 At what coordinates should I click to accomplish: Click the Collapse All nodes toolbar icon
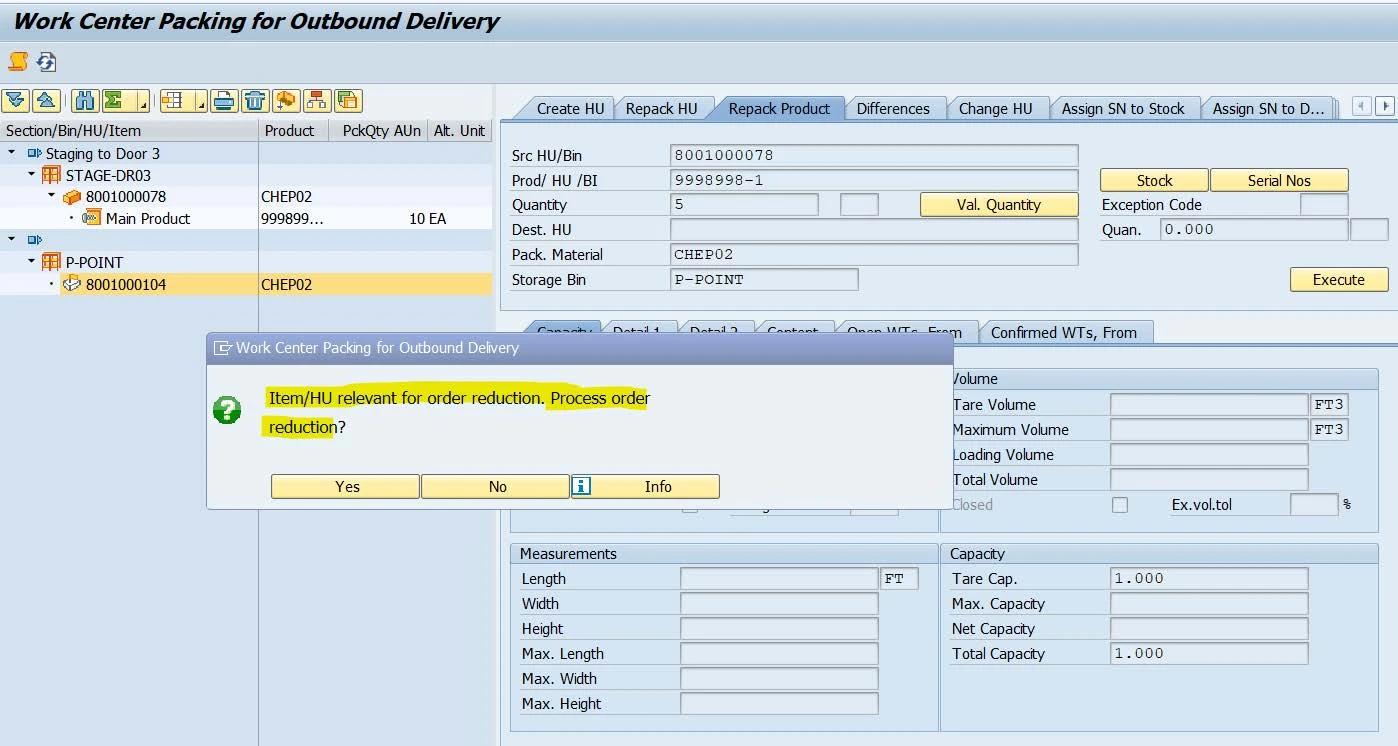point(46,101)
